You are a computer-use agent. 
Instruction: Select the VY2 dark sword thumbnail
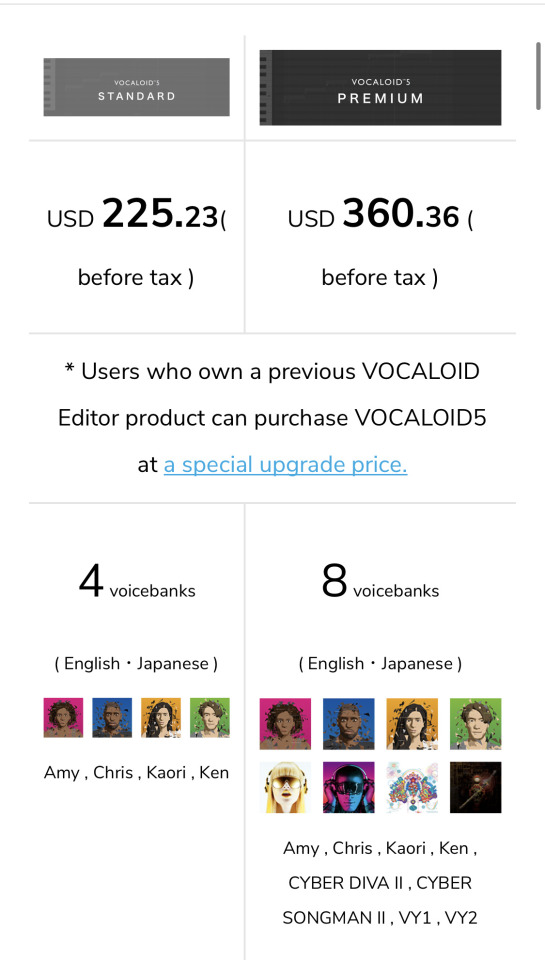476,787
